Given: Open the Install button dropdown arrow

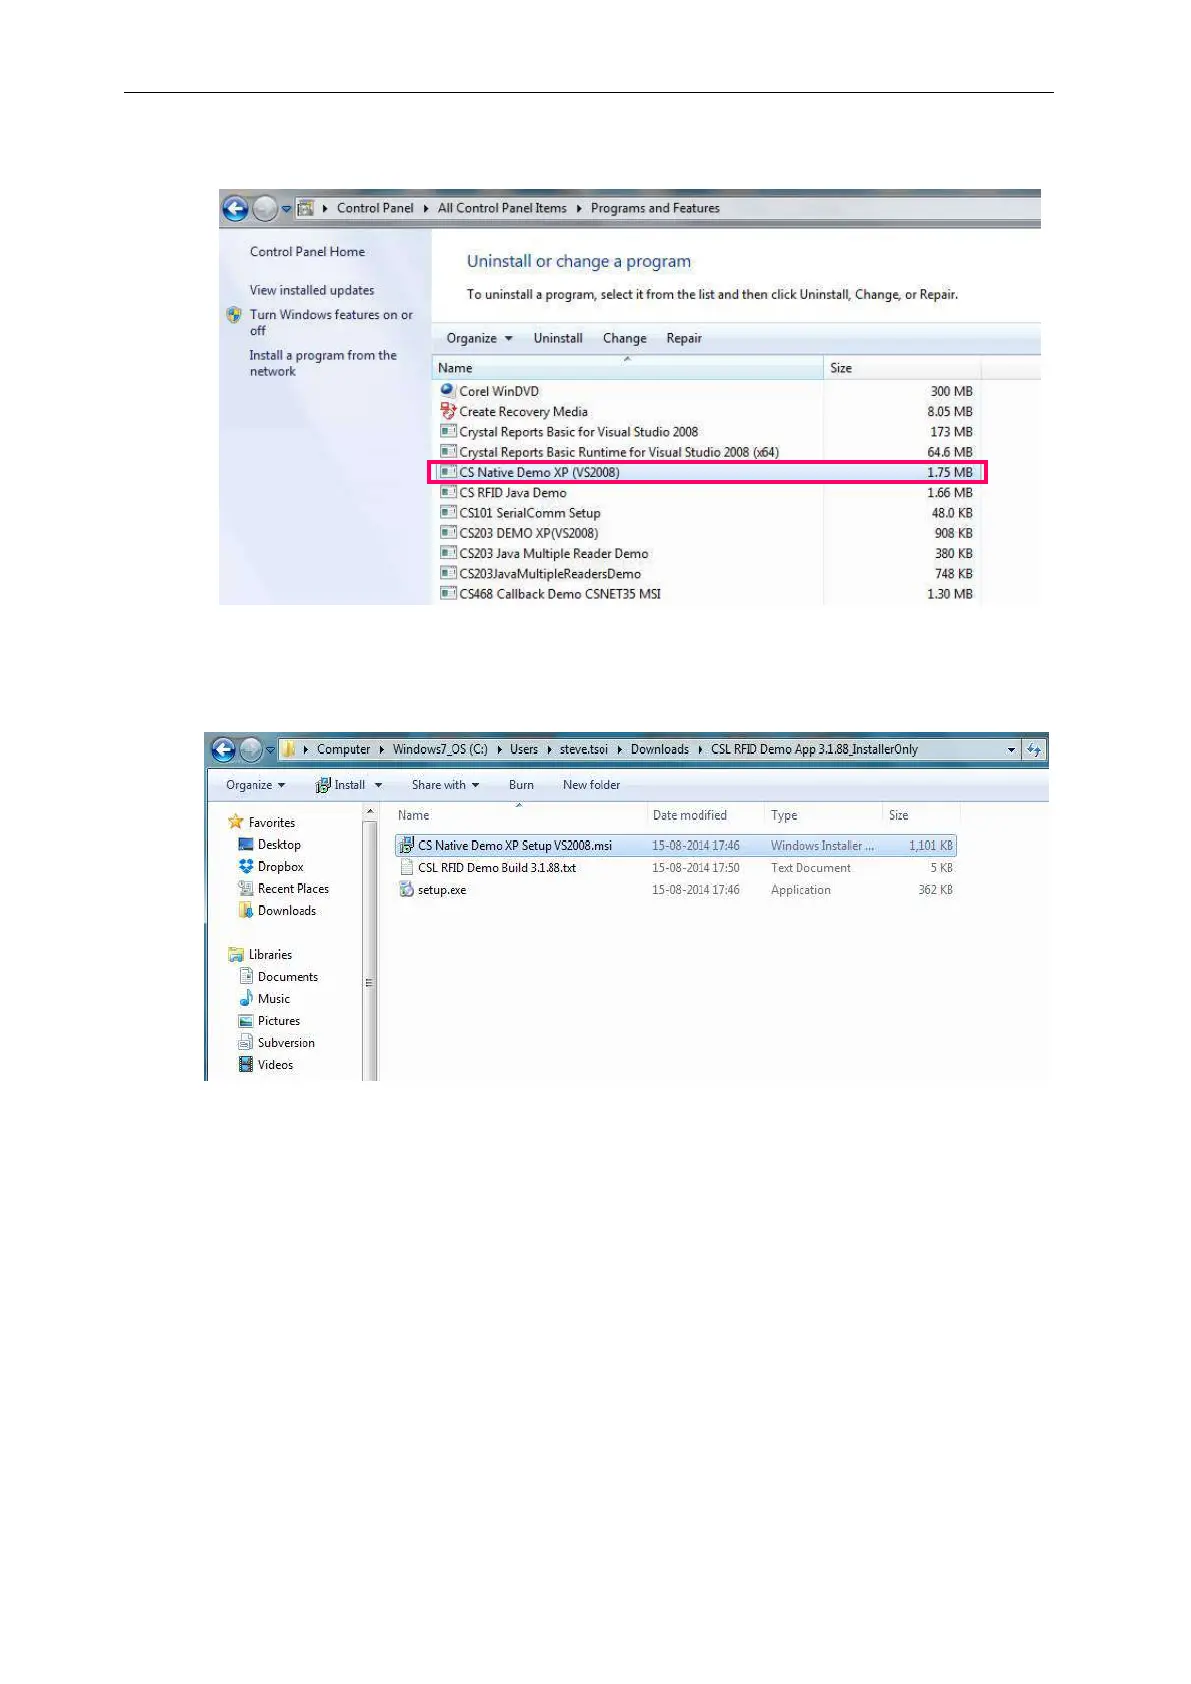Looking at the screenshot, I should click(378, 785).
